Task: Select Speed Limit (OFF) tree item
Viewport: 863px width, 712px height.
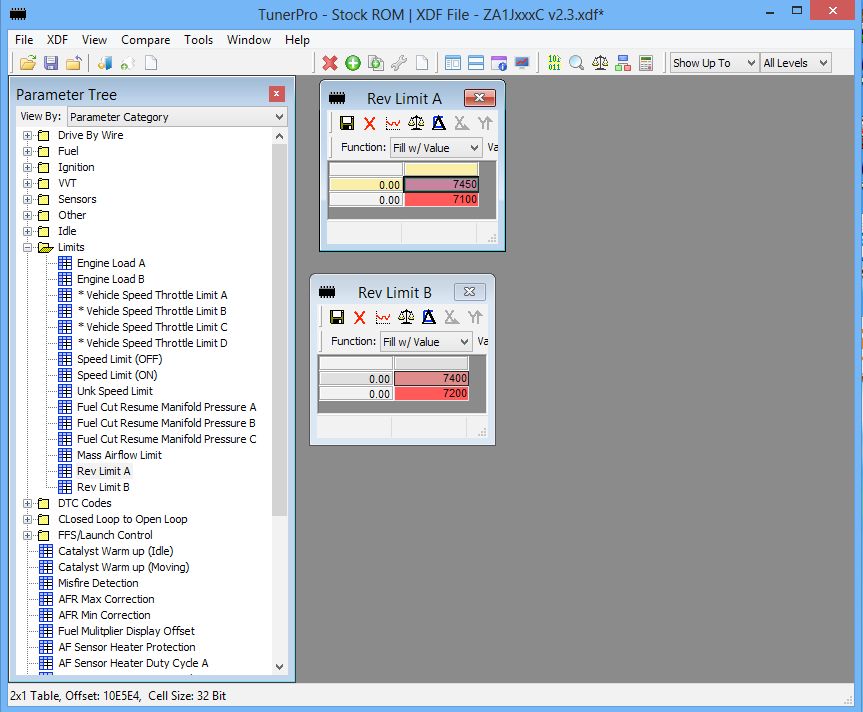Action: 119,359
